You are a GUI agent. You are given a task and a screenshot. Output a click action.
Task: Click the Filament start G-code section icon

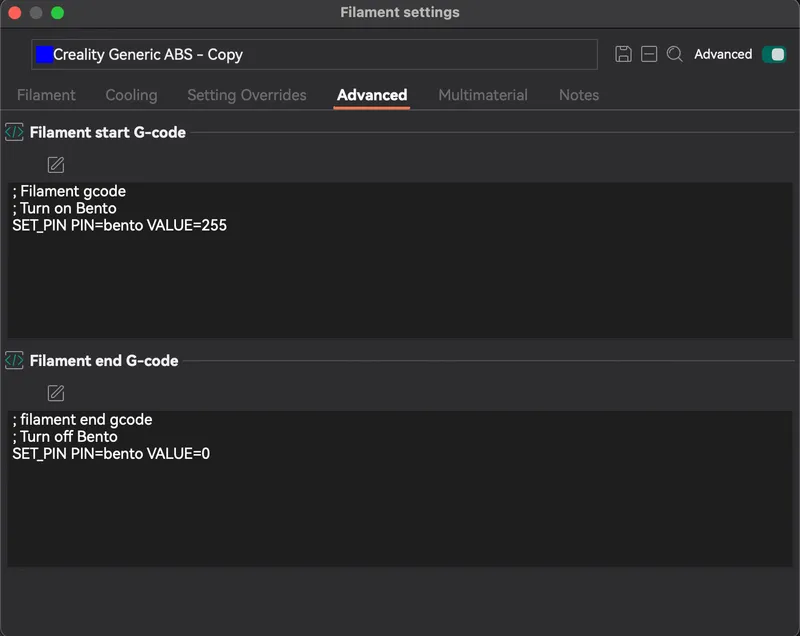pyautogui.click(x=14, y=132)
